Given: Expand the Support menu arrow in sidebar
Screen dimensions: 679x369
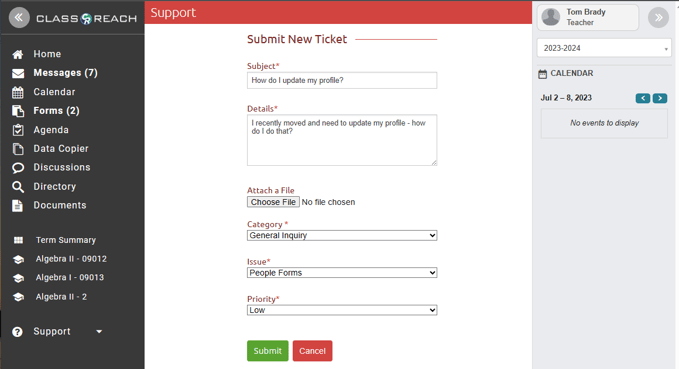Looking at the screenshot, I should coord(99,332).
